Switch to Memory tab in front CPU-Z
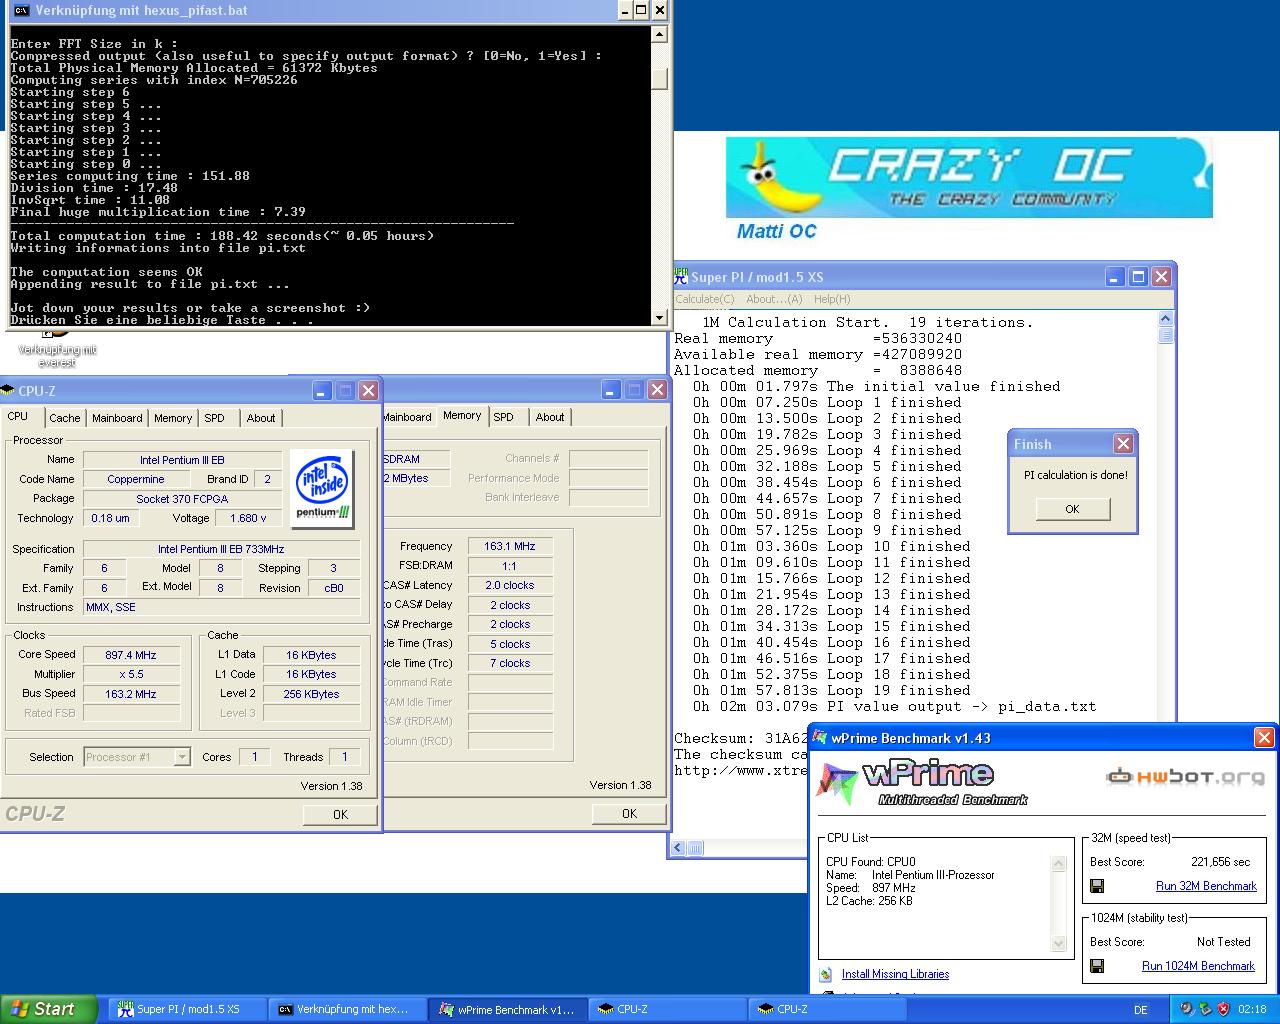This screenshot has height=1024, width=1280. pos(173,418)
